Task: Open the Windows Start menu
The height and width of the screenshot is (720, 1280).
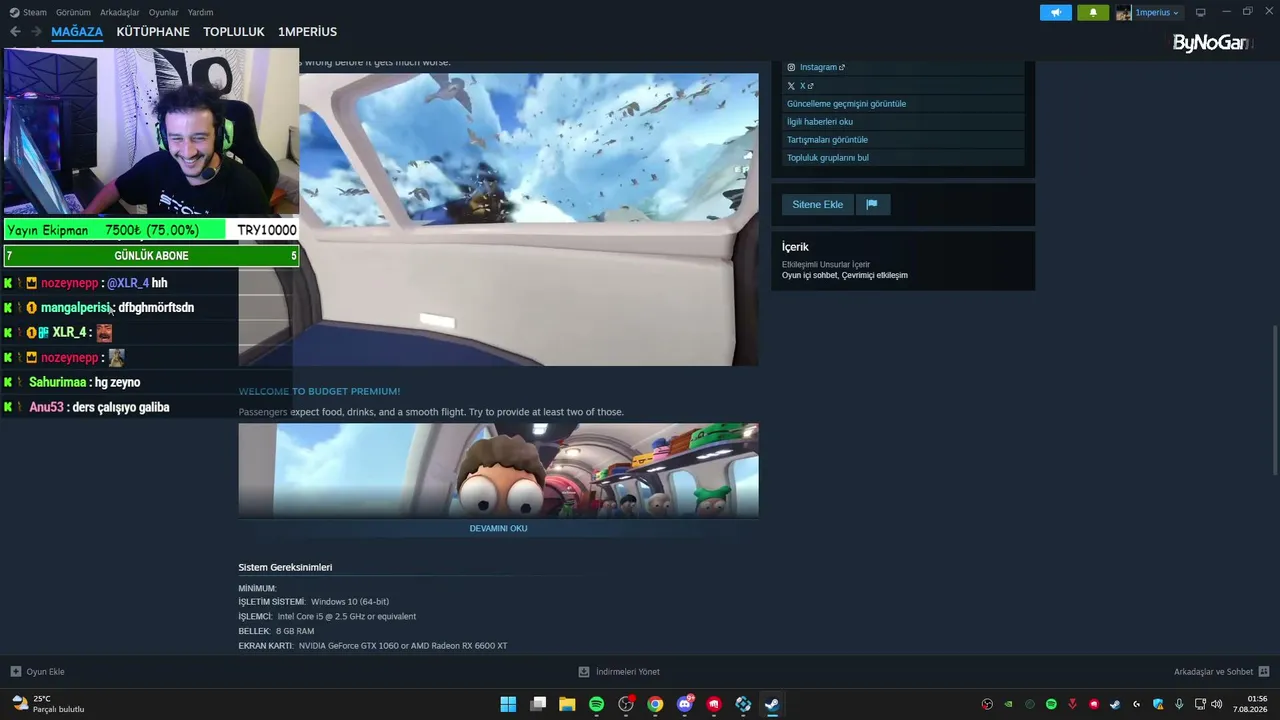Action: coord(508,704)
